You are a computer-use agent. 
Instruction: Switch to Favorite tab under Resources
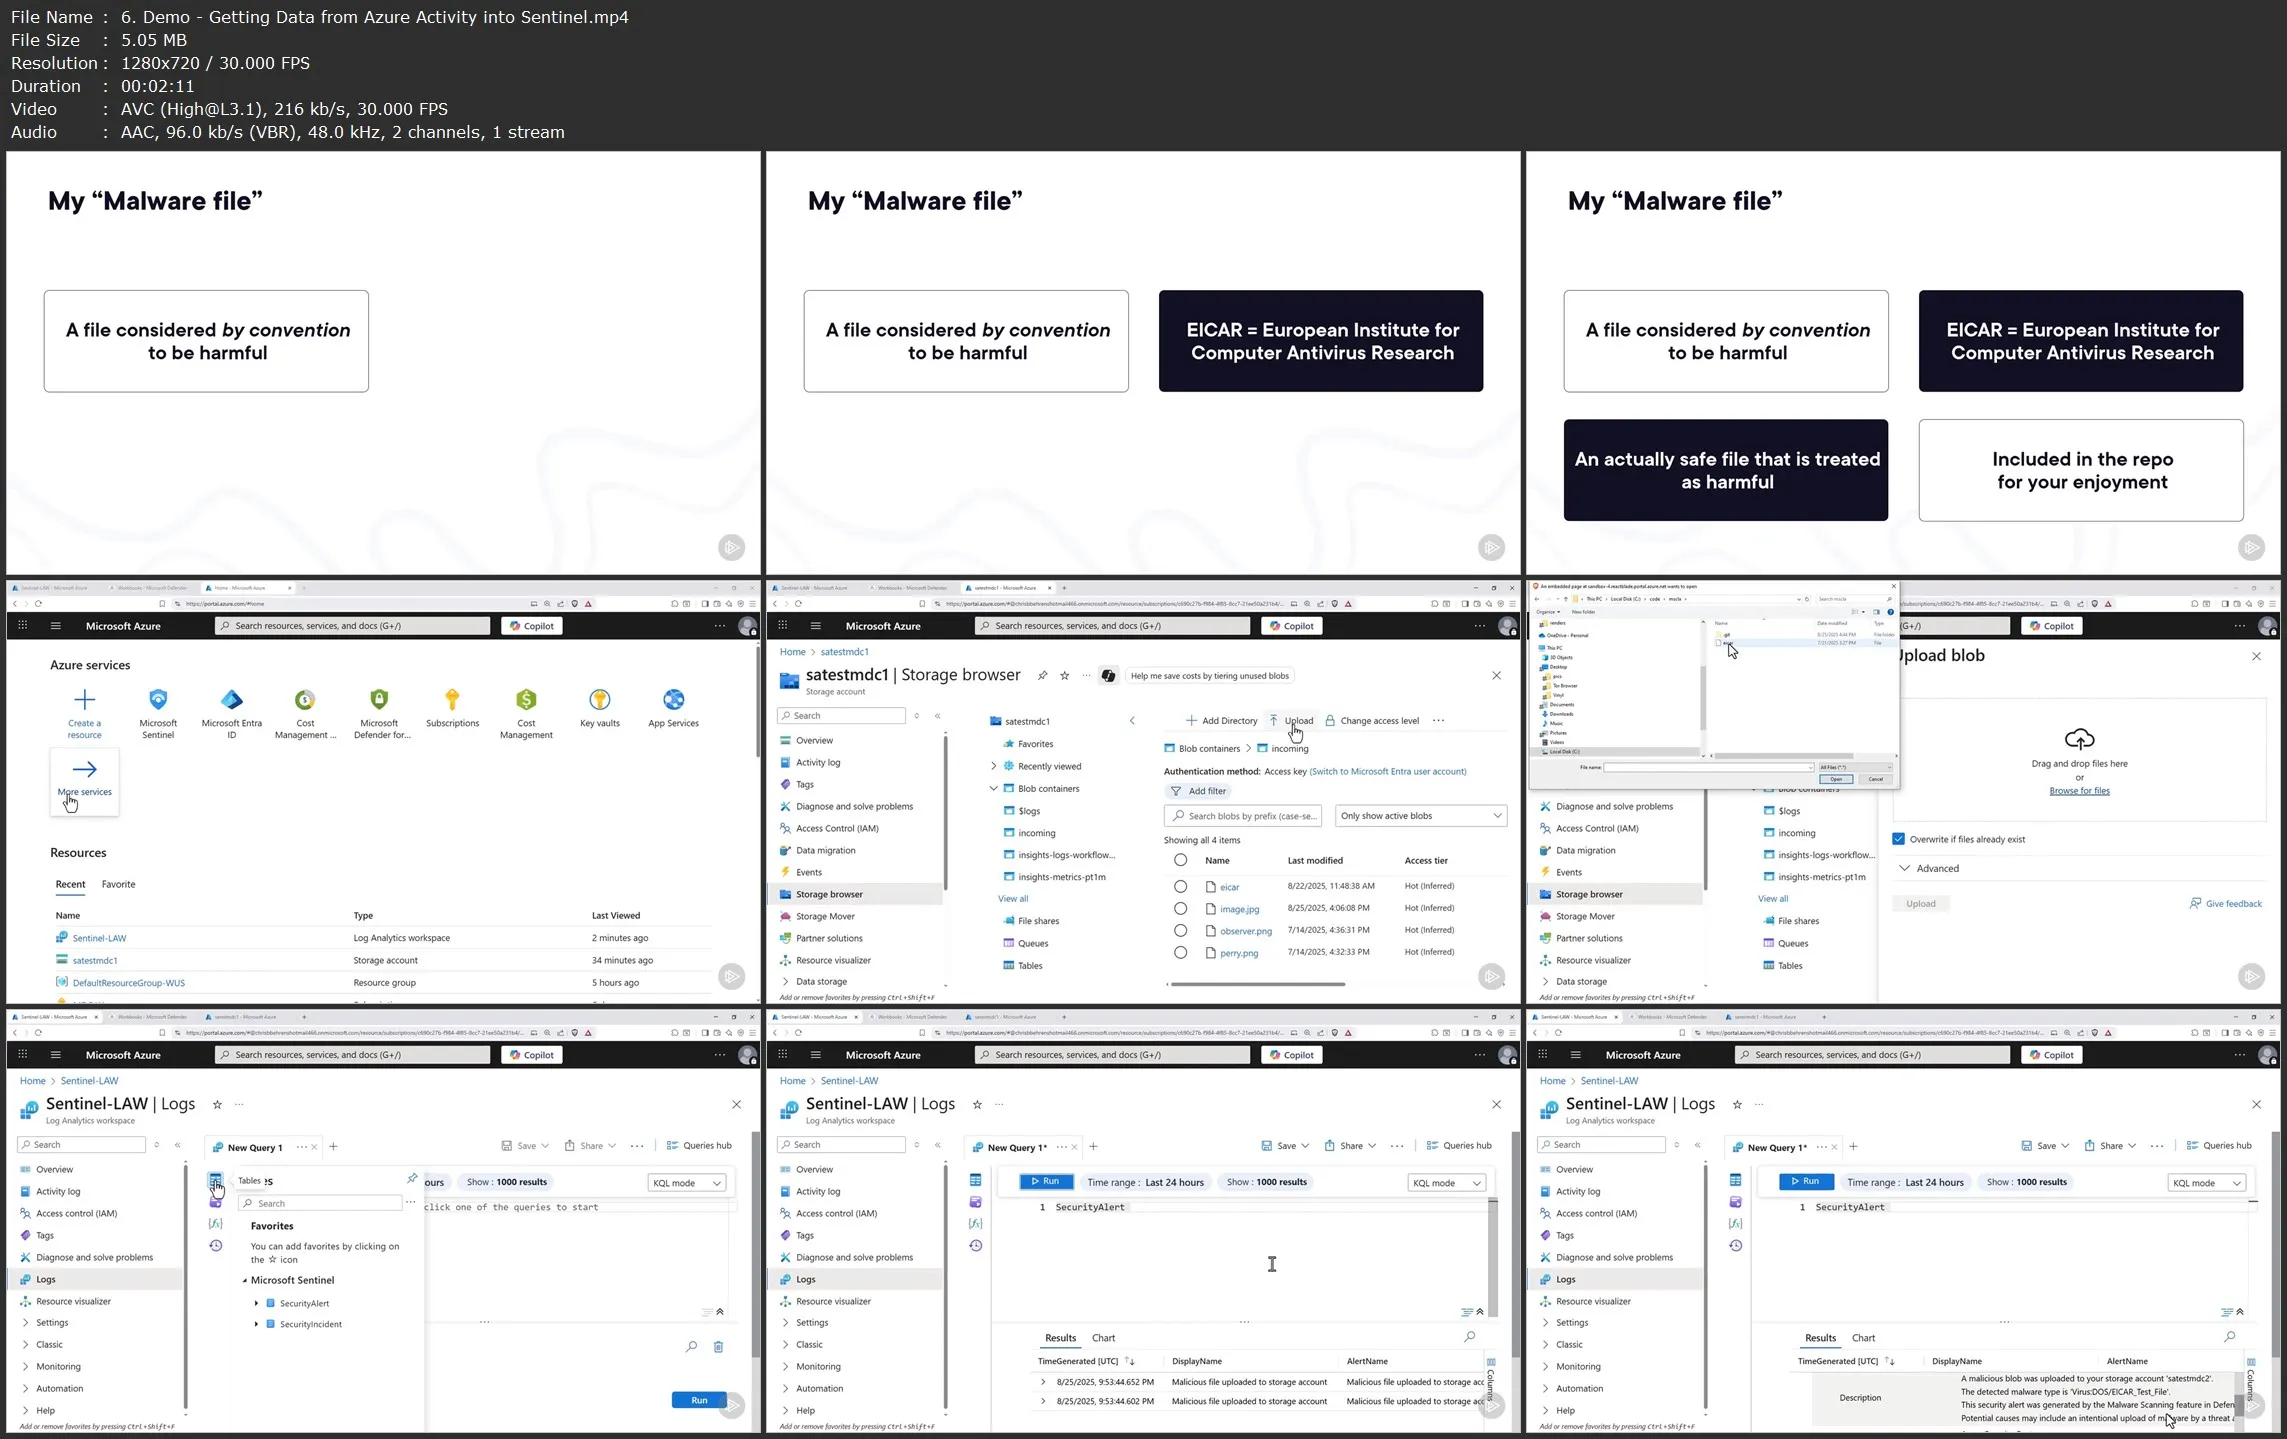click(118, 884)
